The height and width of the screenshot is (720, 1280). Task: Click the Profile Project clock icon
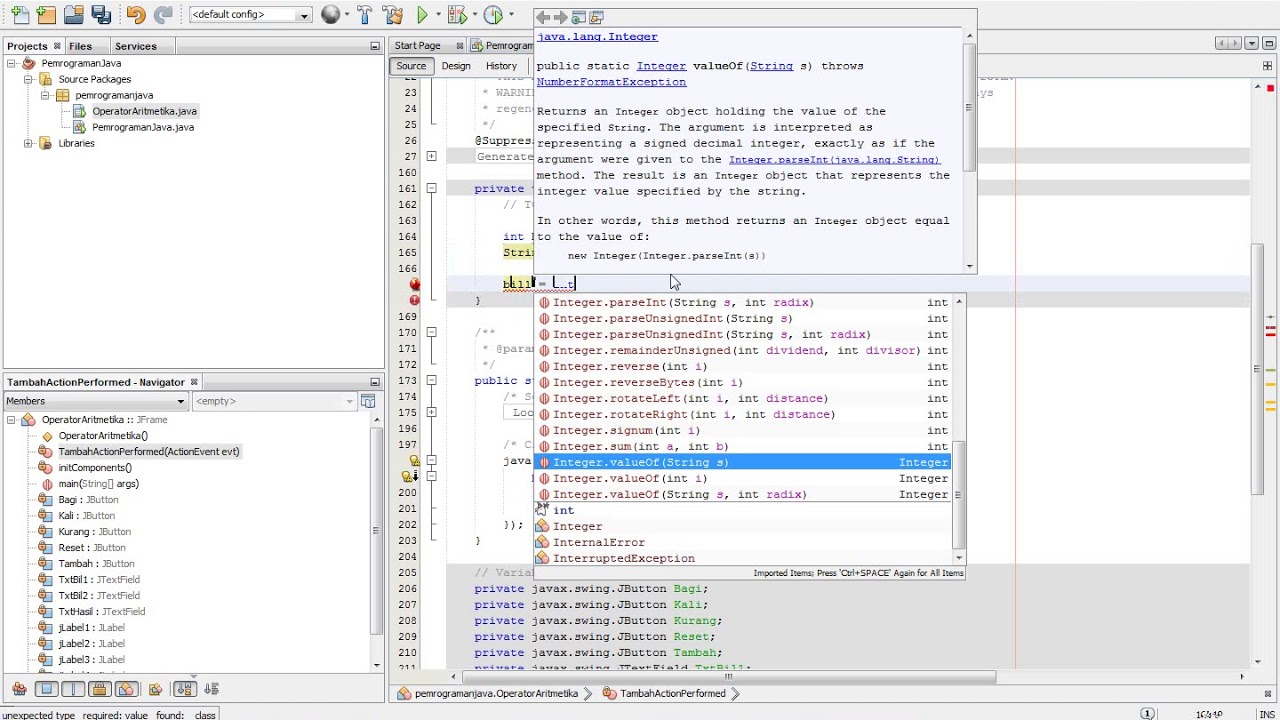click(x=493, y=15)
